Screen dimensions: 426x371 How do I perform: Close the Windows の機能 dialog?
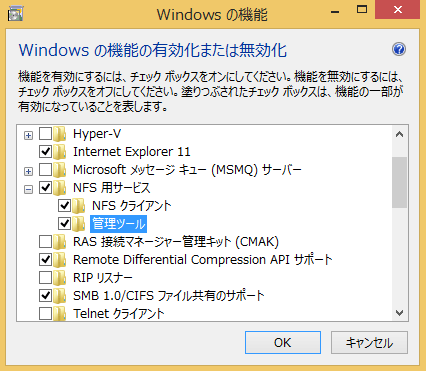tap(397, 9)
